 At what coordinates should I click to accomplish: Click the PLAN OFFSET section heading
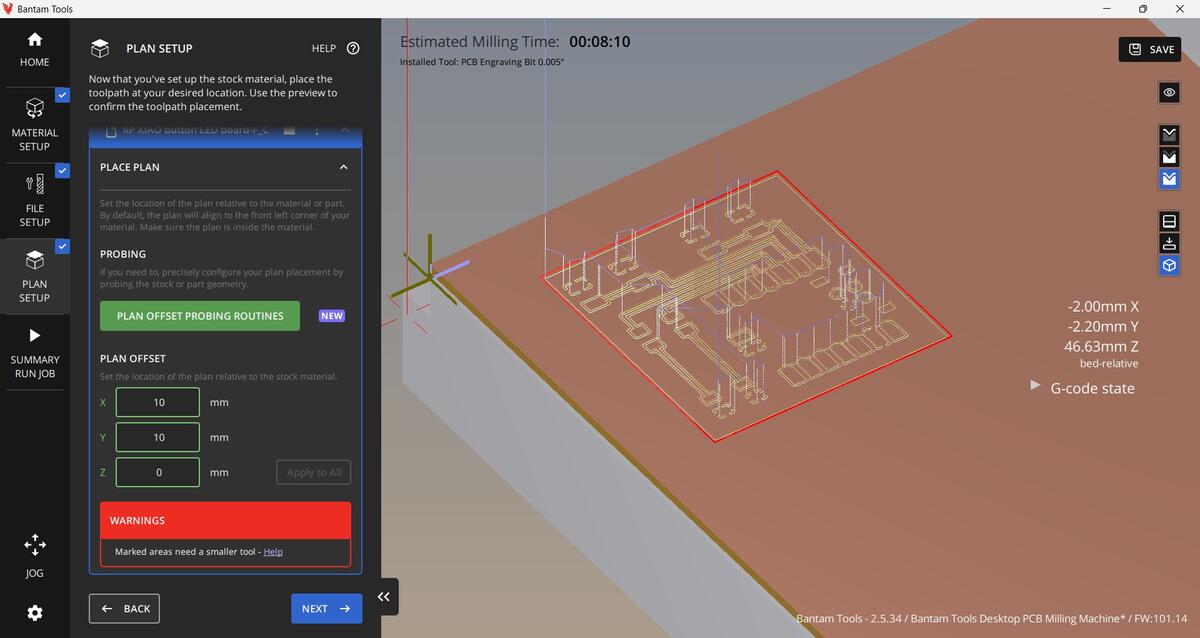[x=133, y=358]
